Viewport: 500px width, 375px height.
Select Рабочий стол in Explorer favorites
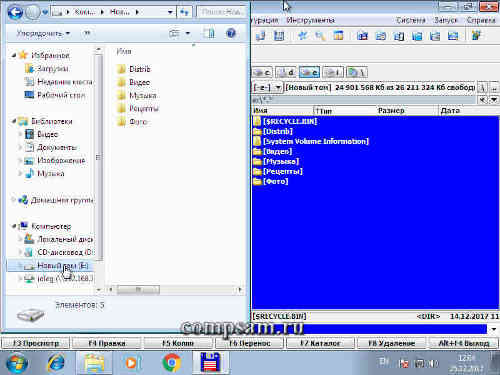pos(61,95)
